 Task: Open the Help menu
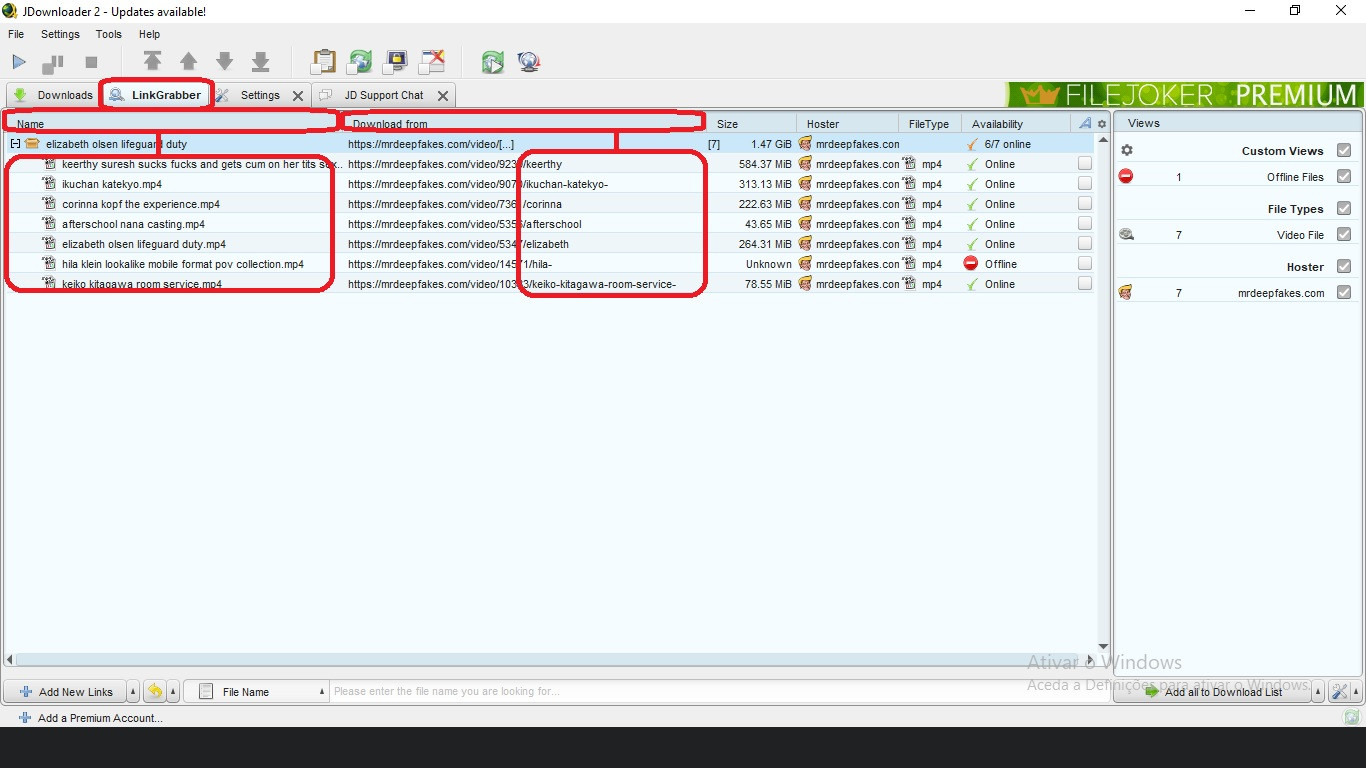tap(149, 34)
